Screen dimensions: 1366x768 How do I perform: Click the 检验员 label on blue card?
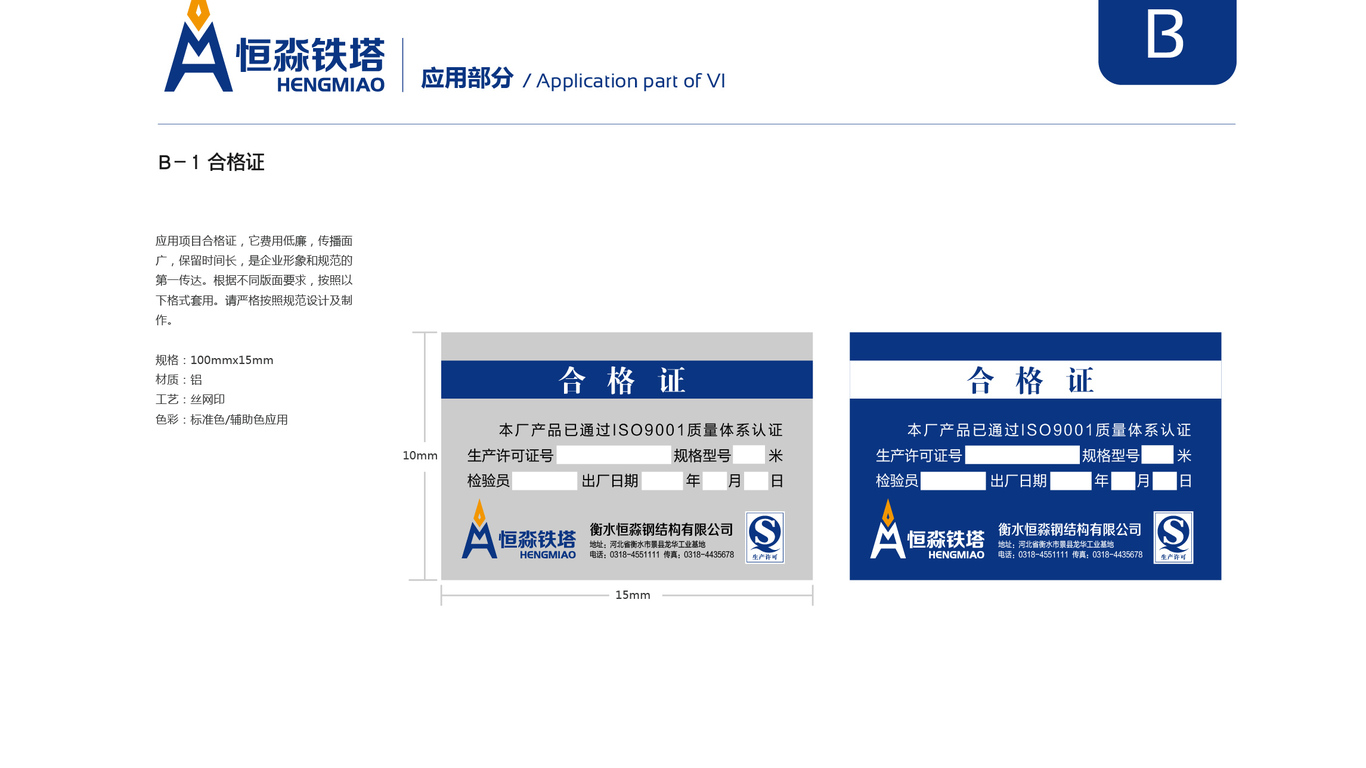(x=897, y=481)
